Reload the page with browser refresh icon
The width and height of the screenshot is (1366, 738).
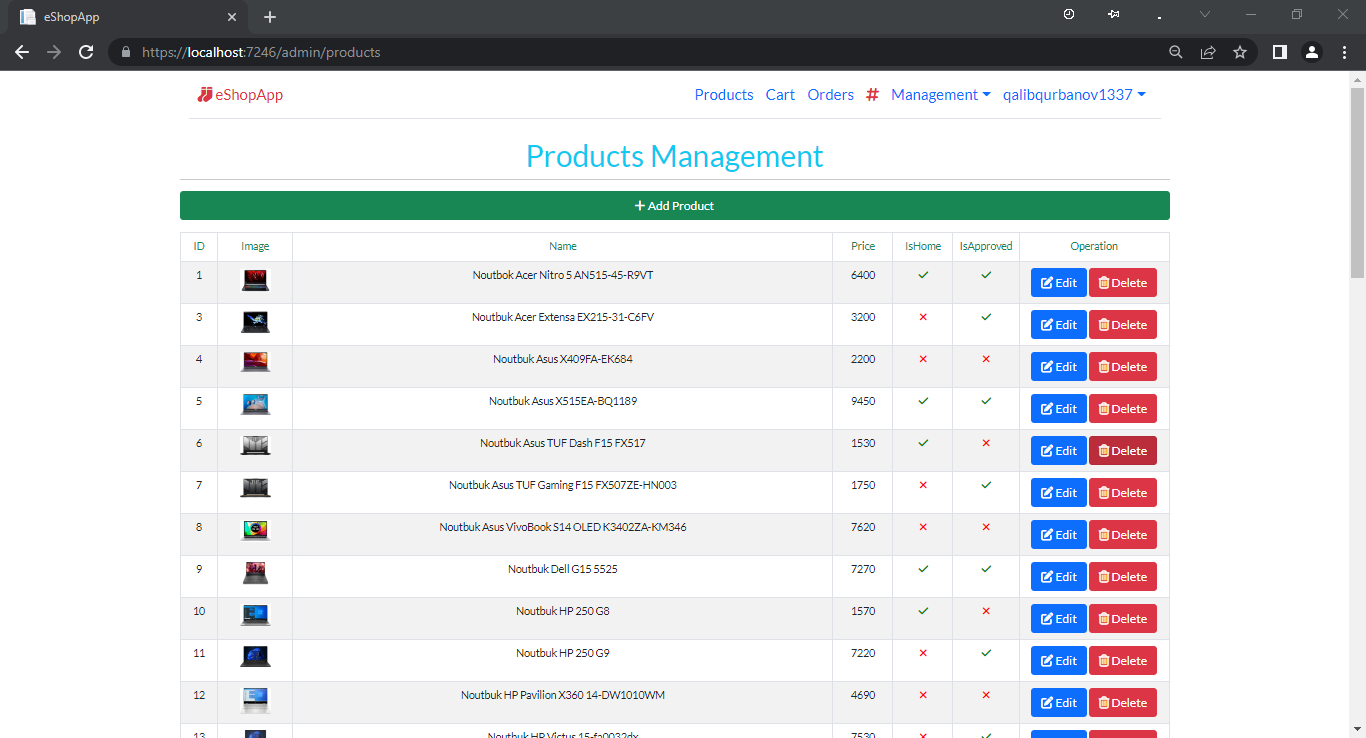(87, 52)
